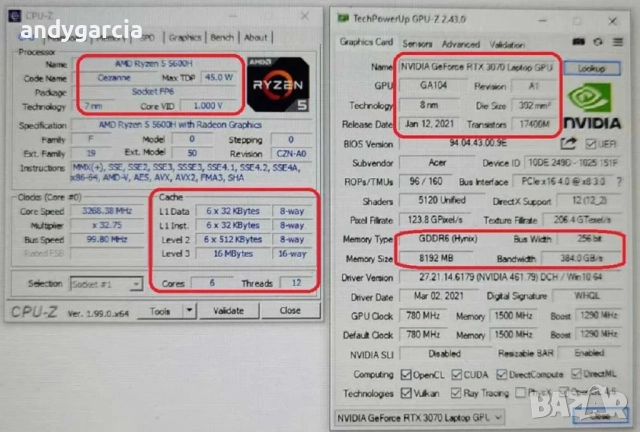Click the Cores value 6
This screenshot has height=432, width=640.
pos(212,283)
